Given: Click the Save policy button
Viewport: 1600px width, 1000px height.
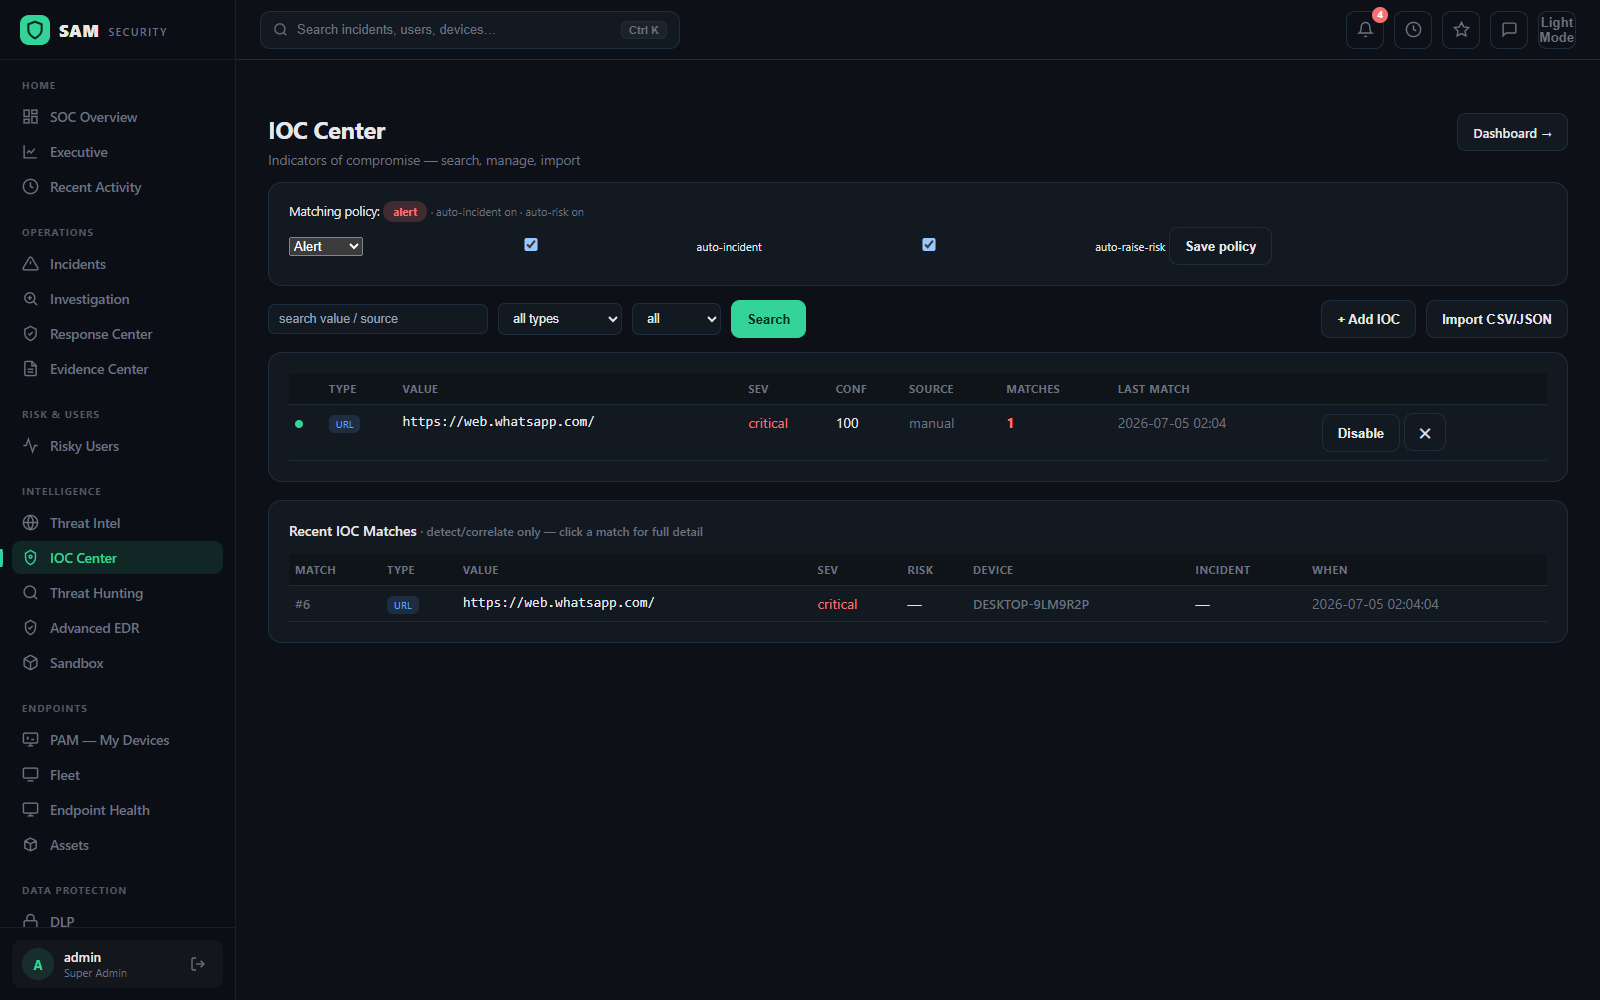Looking at the screenshot, I should click(x=1220, y=246).
